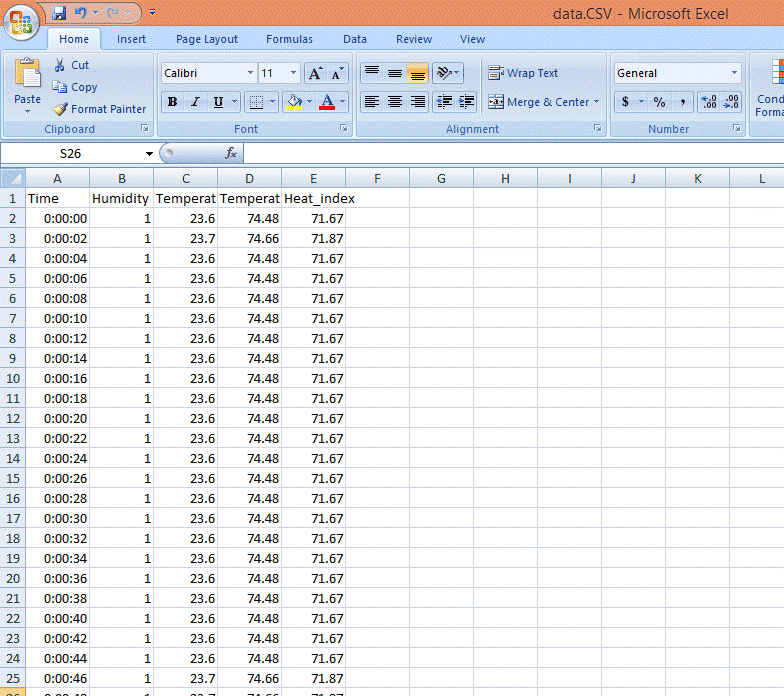This screenshot has height=696, width=784.
Task: Middle align cell contents
Action: (x=395, y=74)
